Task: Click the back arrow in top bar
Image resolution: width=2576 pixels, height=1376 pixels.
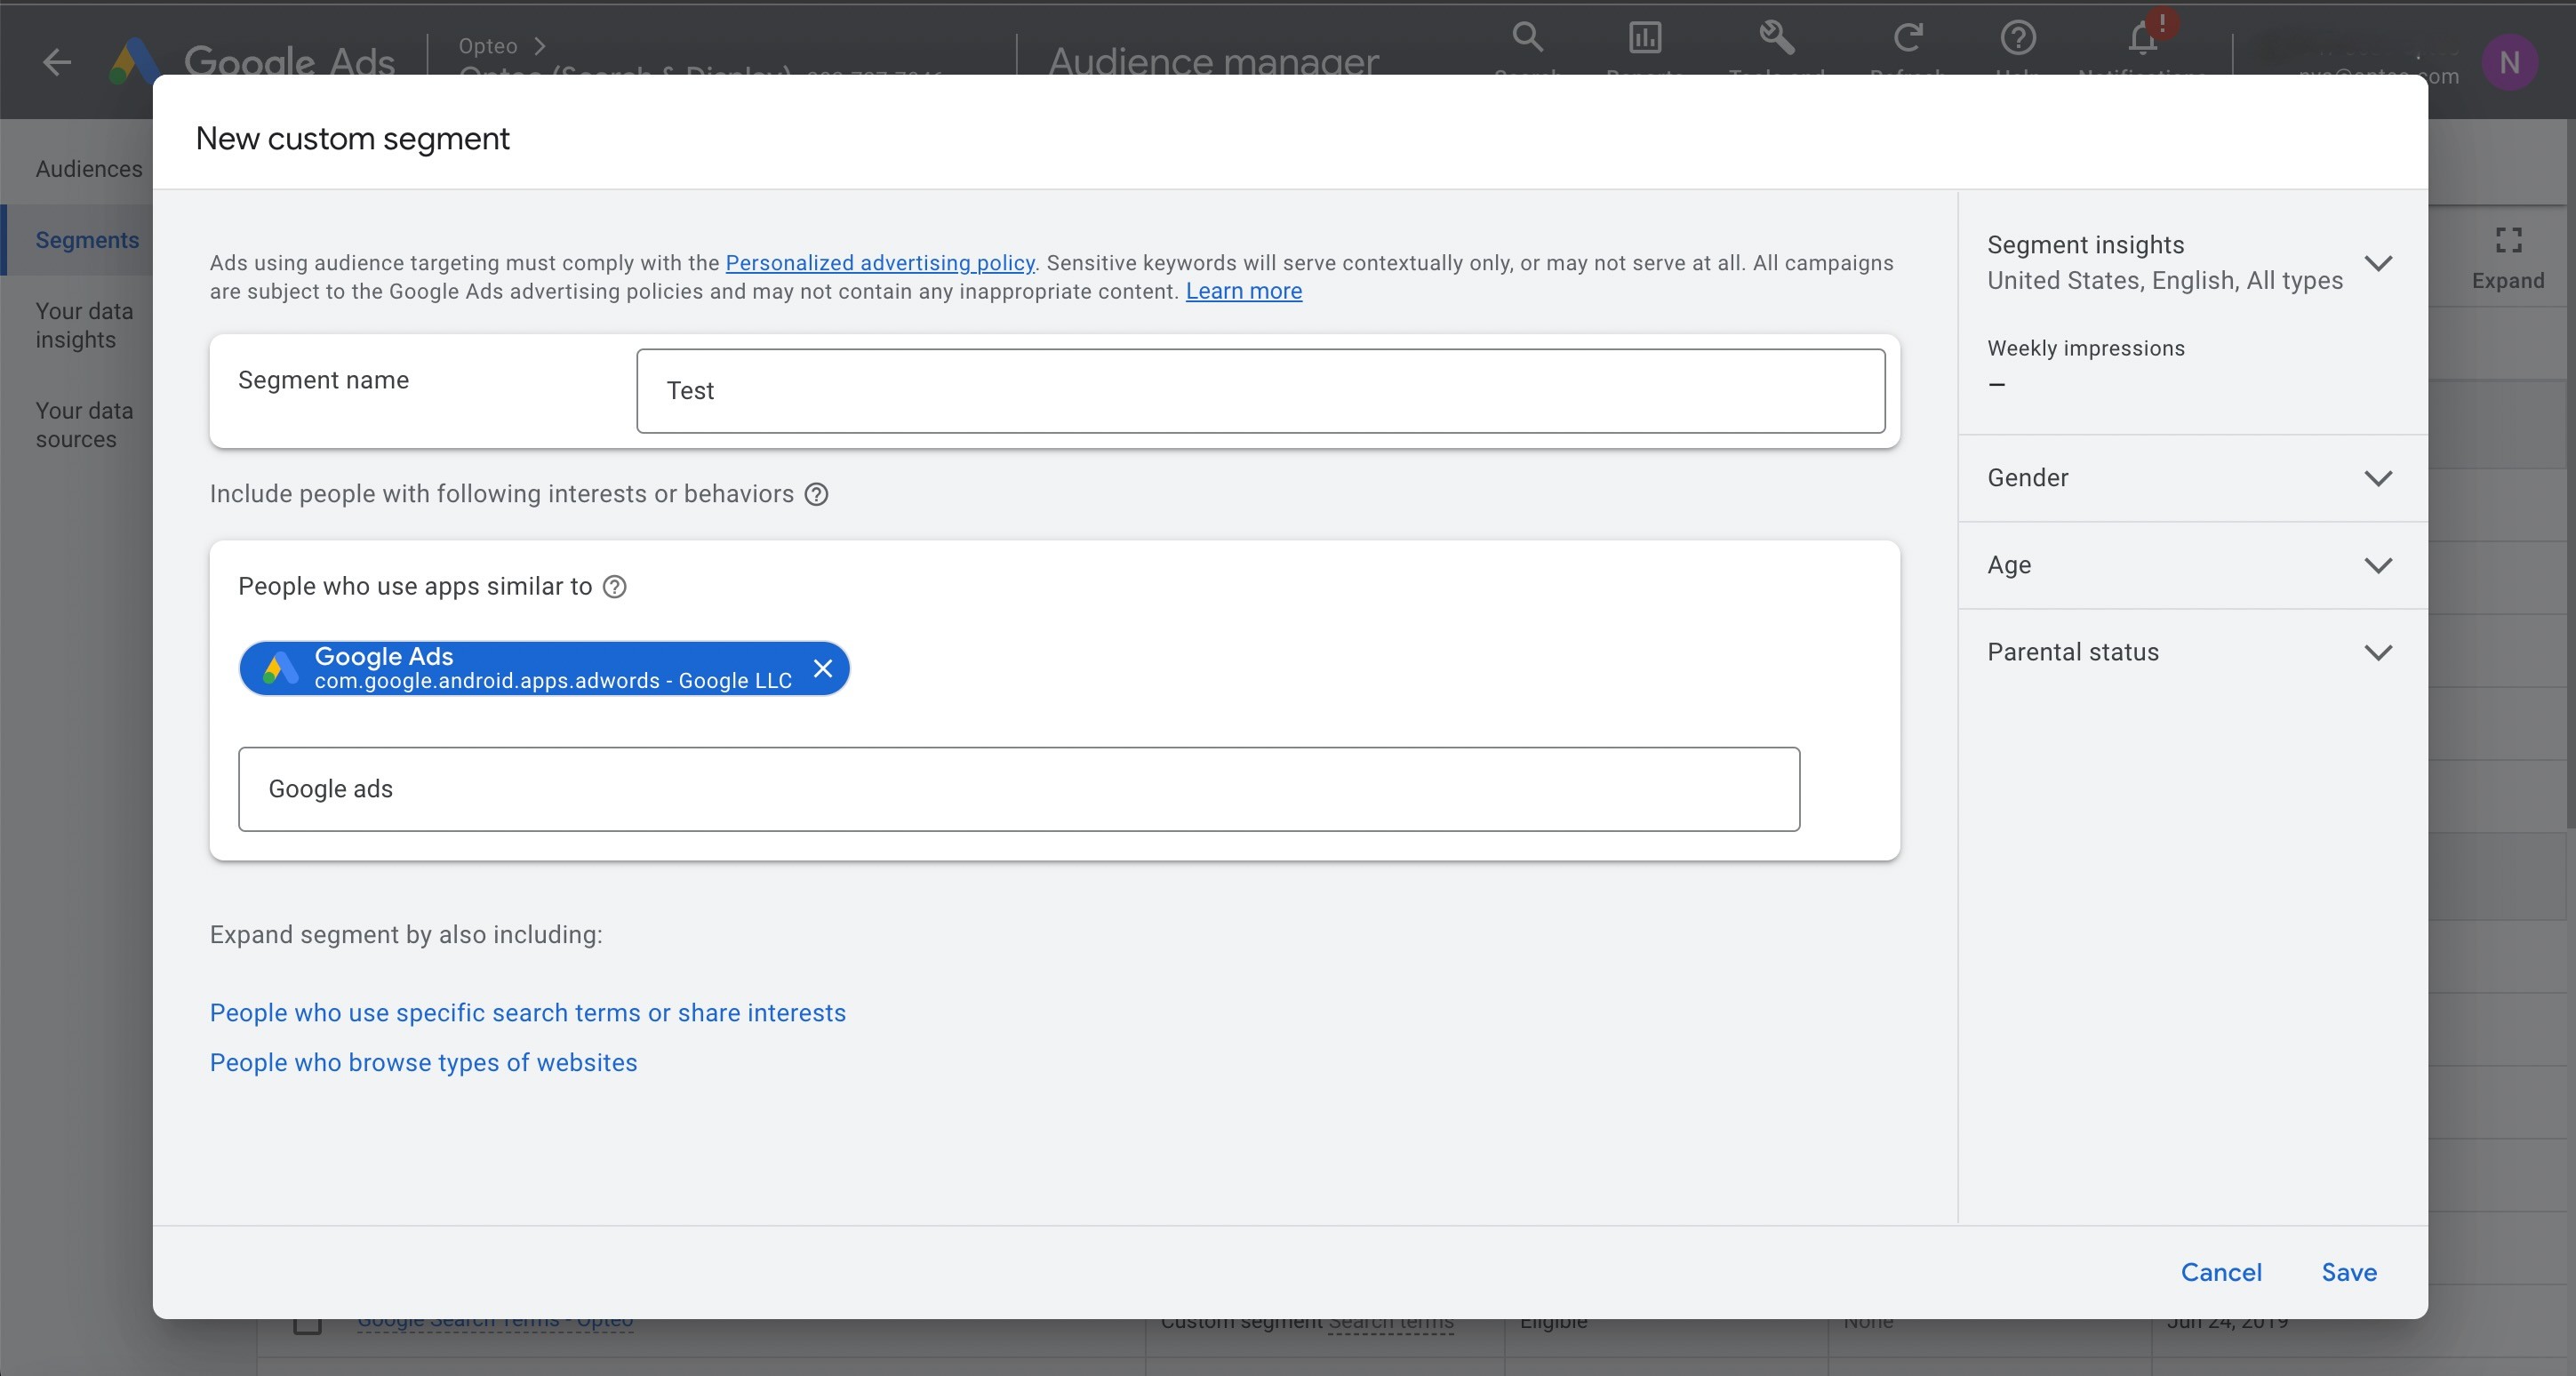Action: [x=57, y=62]
